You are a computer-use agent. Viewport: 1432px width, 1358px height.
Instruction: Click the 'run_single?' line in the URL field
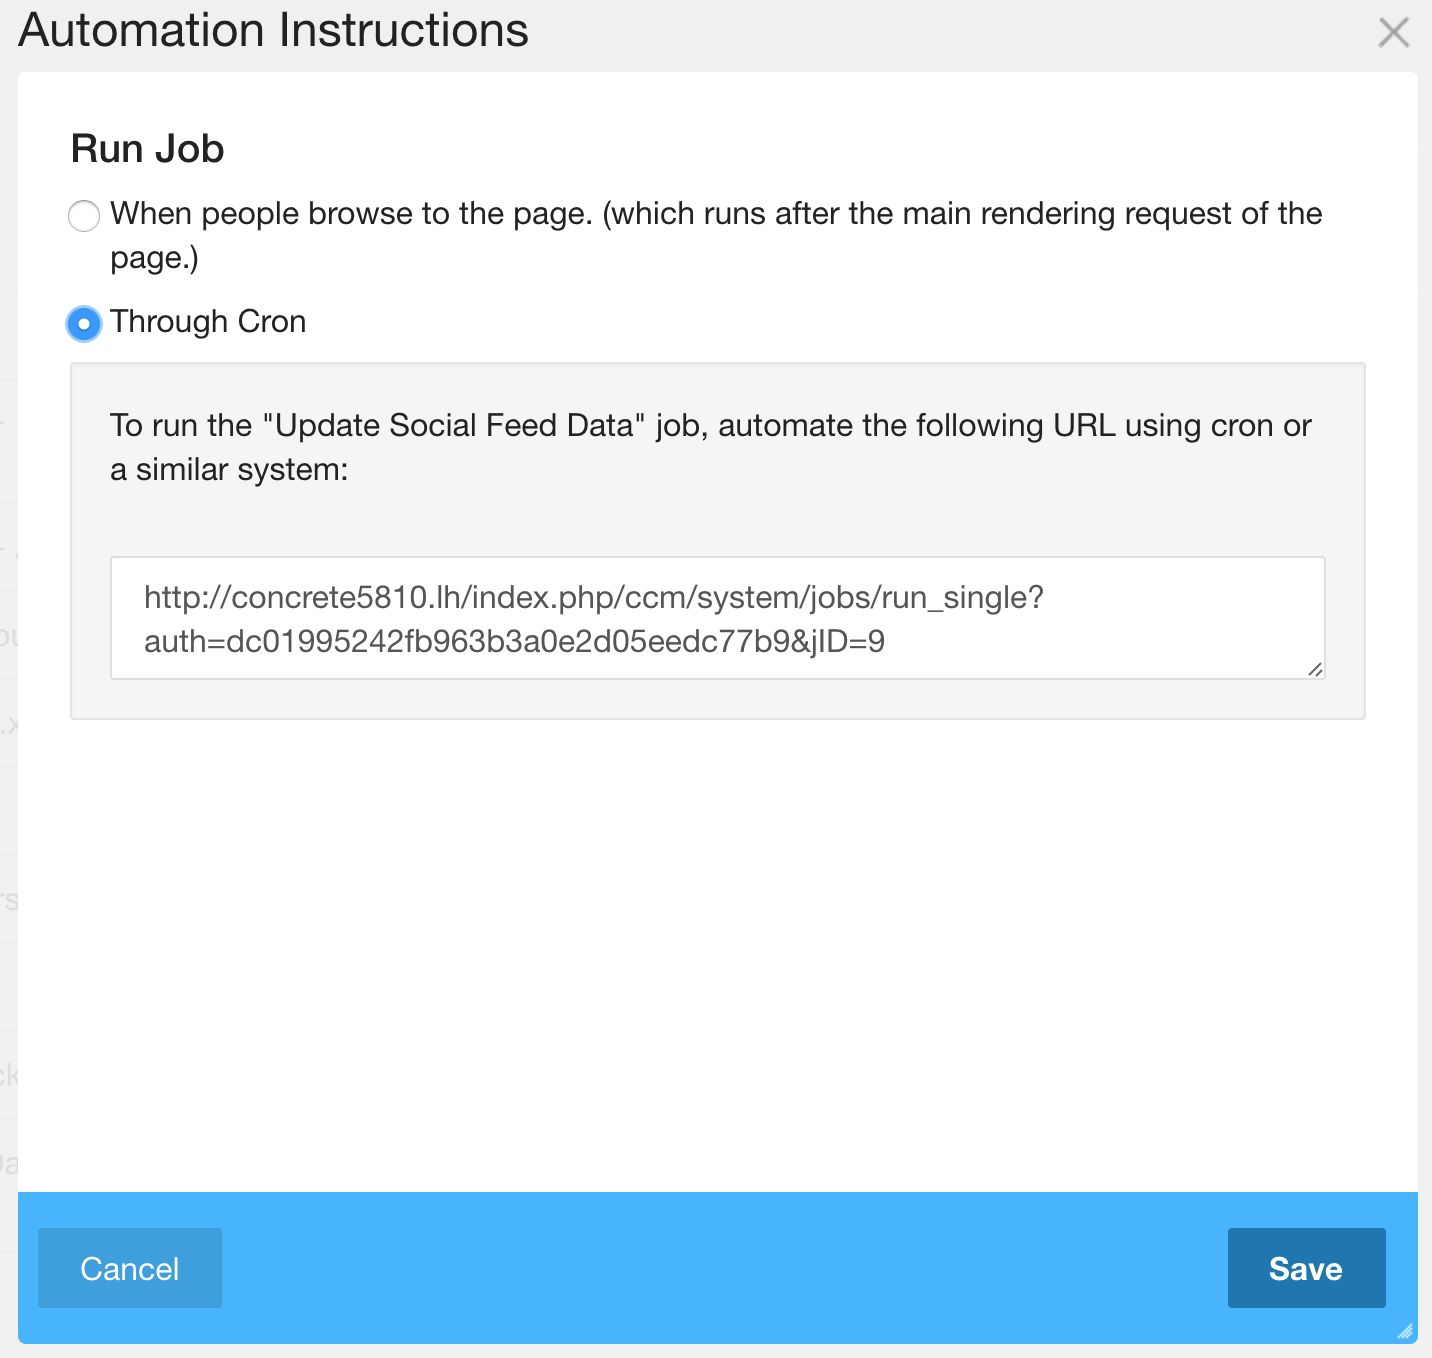pos(592,598)
